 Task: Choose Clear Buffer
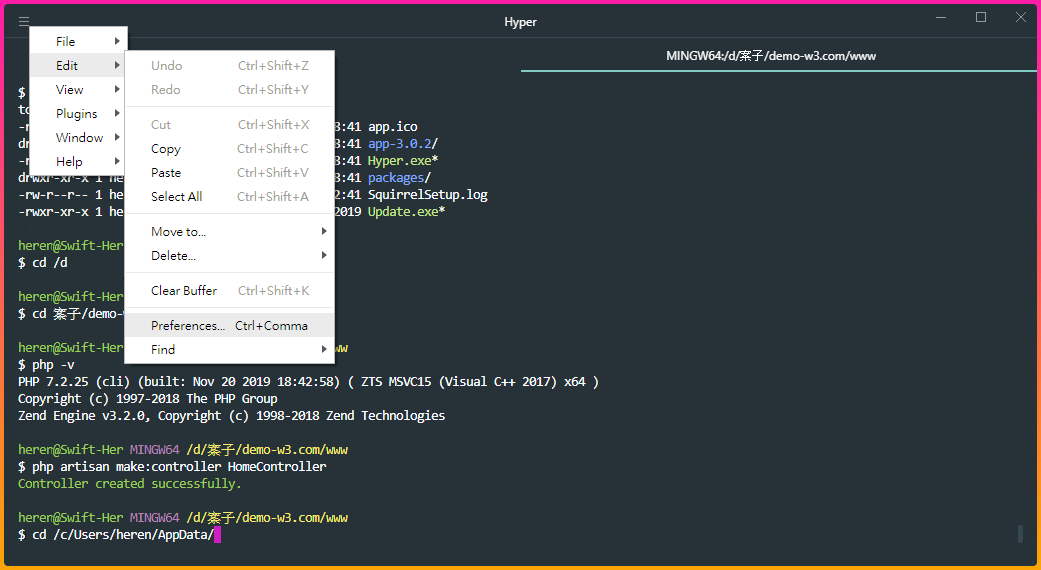point(230,291)
